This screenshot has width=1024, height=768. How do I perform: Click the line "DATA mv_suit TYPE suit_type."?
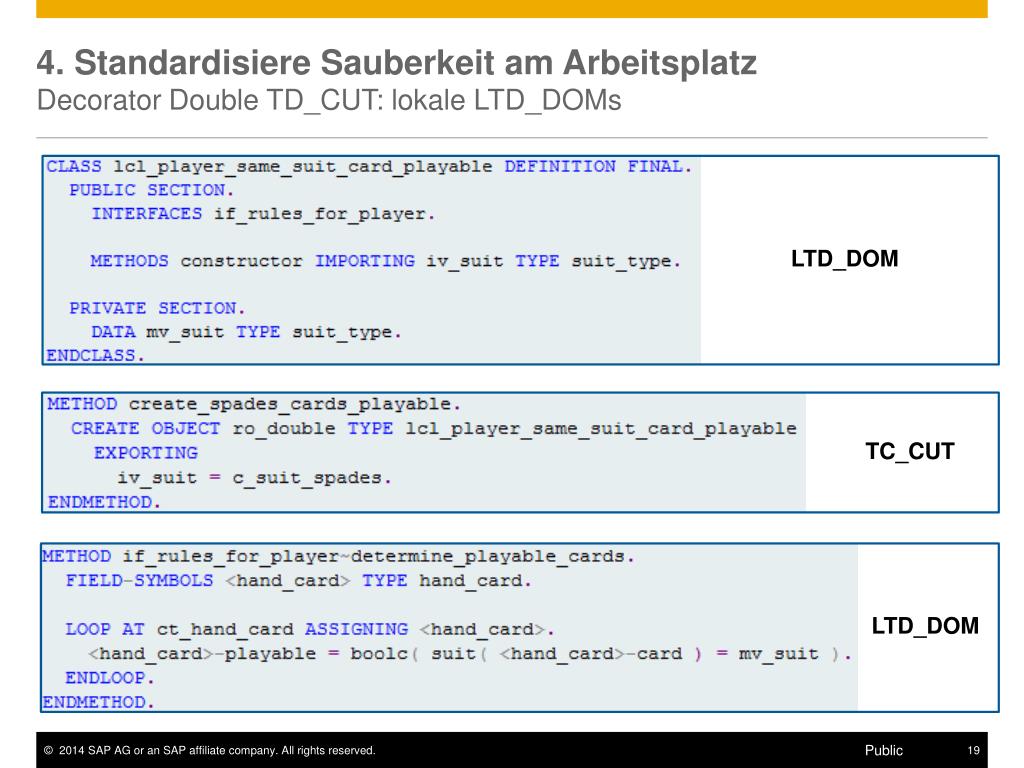click(x=246, y=332)
